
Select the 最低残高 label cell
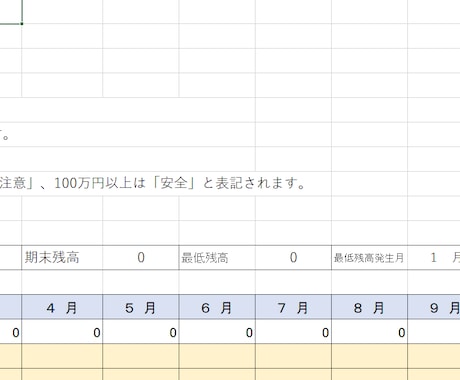(x=217, y=257)
